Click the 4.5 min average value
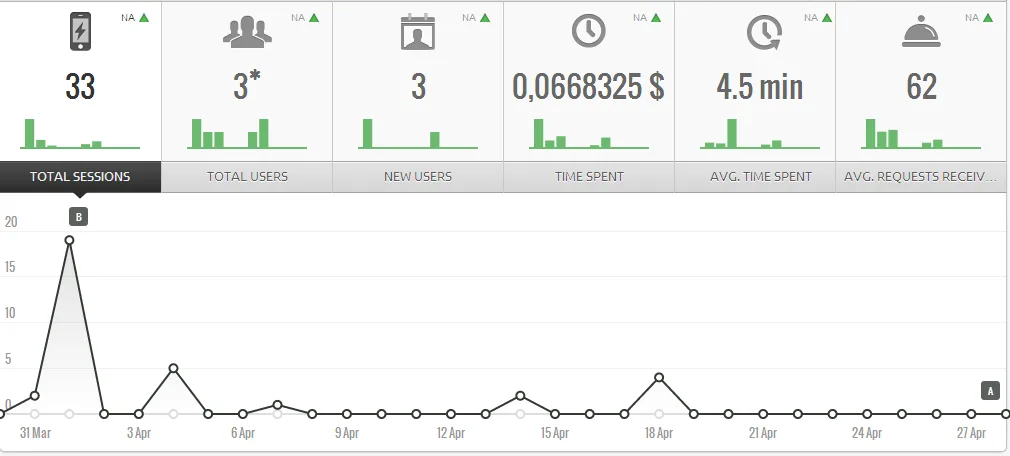Viewport: 1010px width, 456px height. point(760,86)
